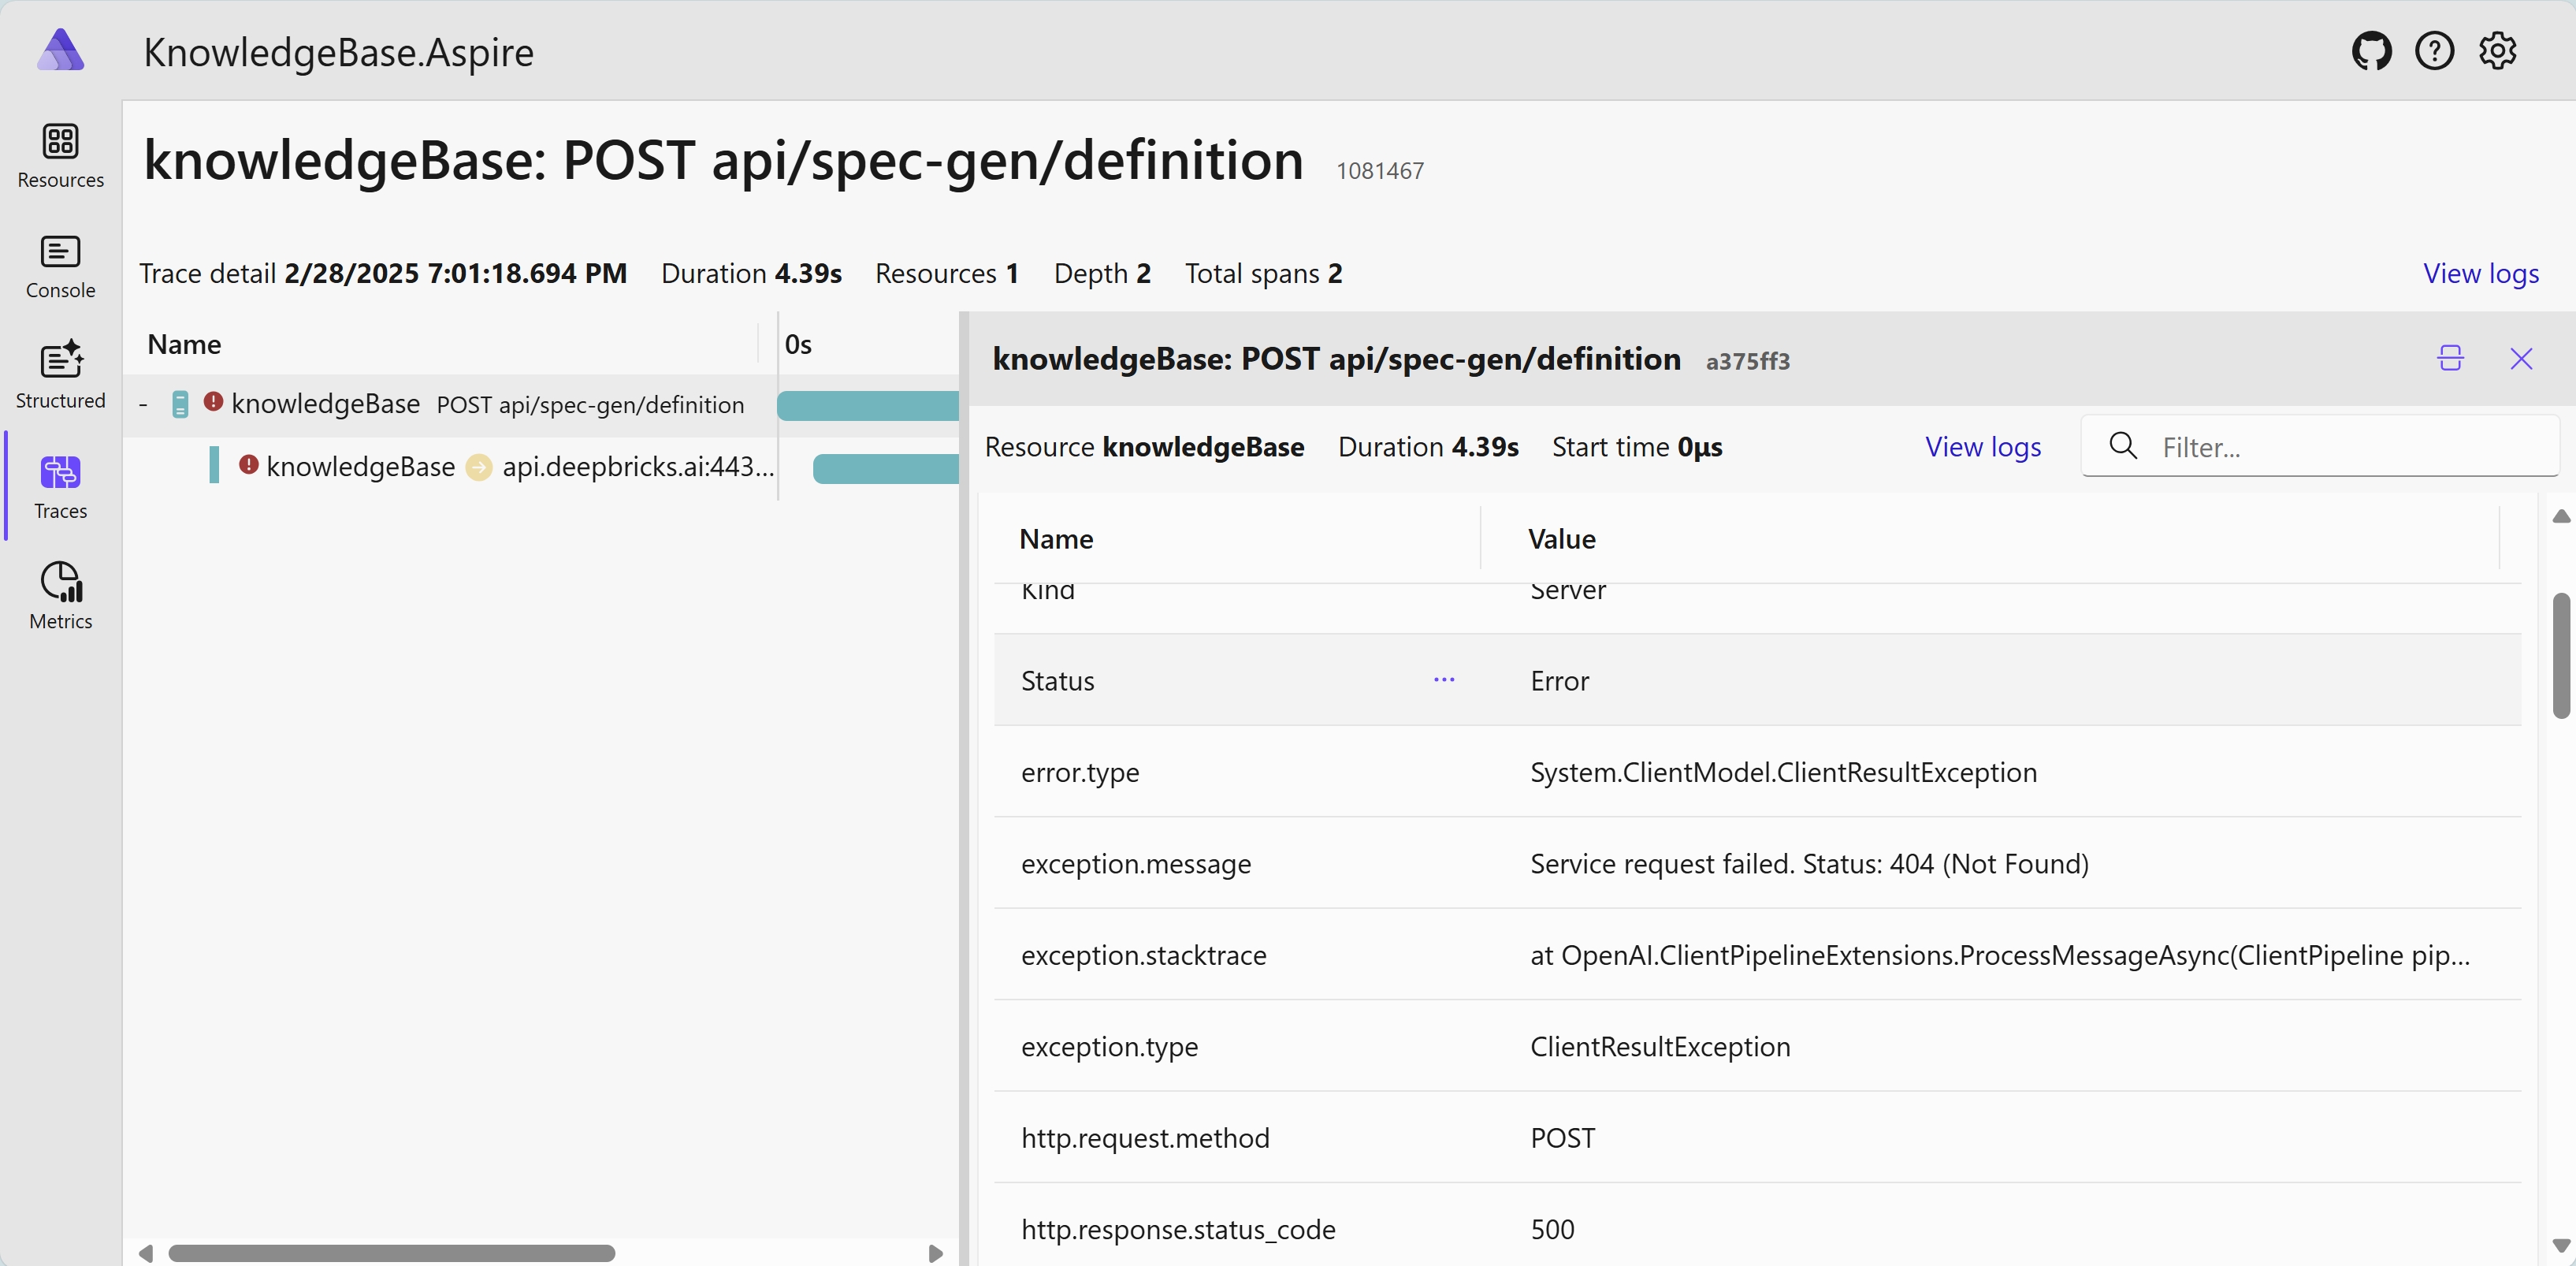Click the Name column header in details
Viewport: 2576px width, 1266px height.
coord(1056,539)
